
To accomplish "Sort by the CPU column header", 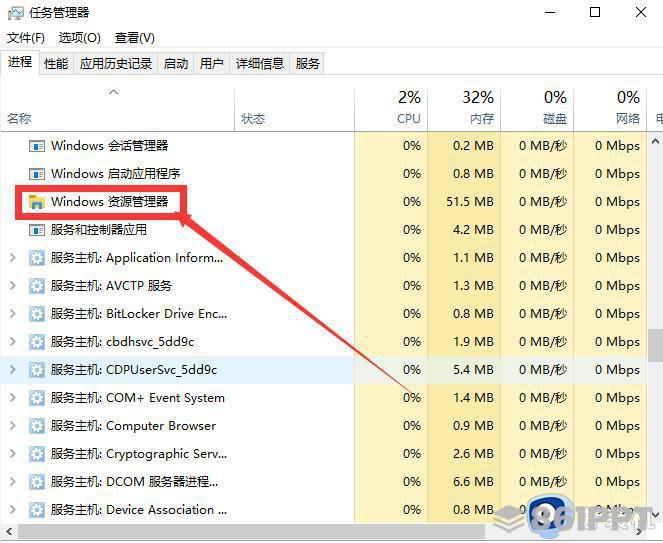I will (391, 110).
